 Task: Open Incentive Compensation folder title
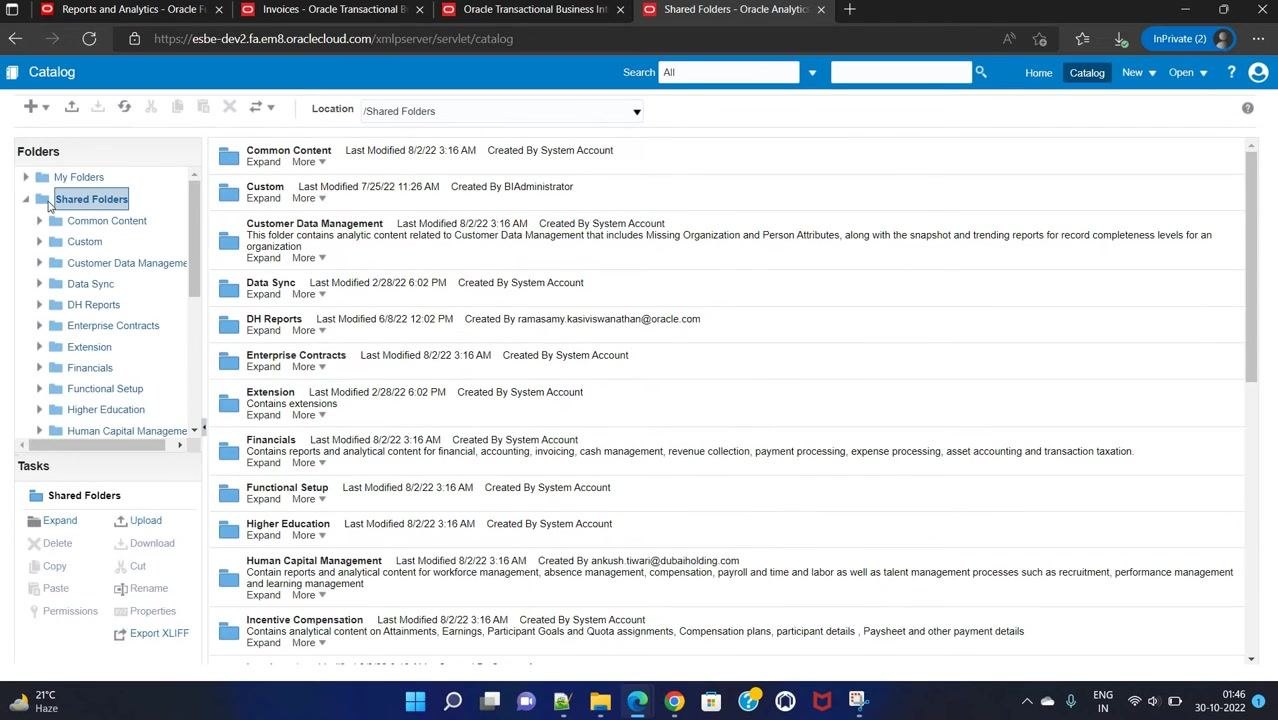(304, 620)
